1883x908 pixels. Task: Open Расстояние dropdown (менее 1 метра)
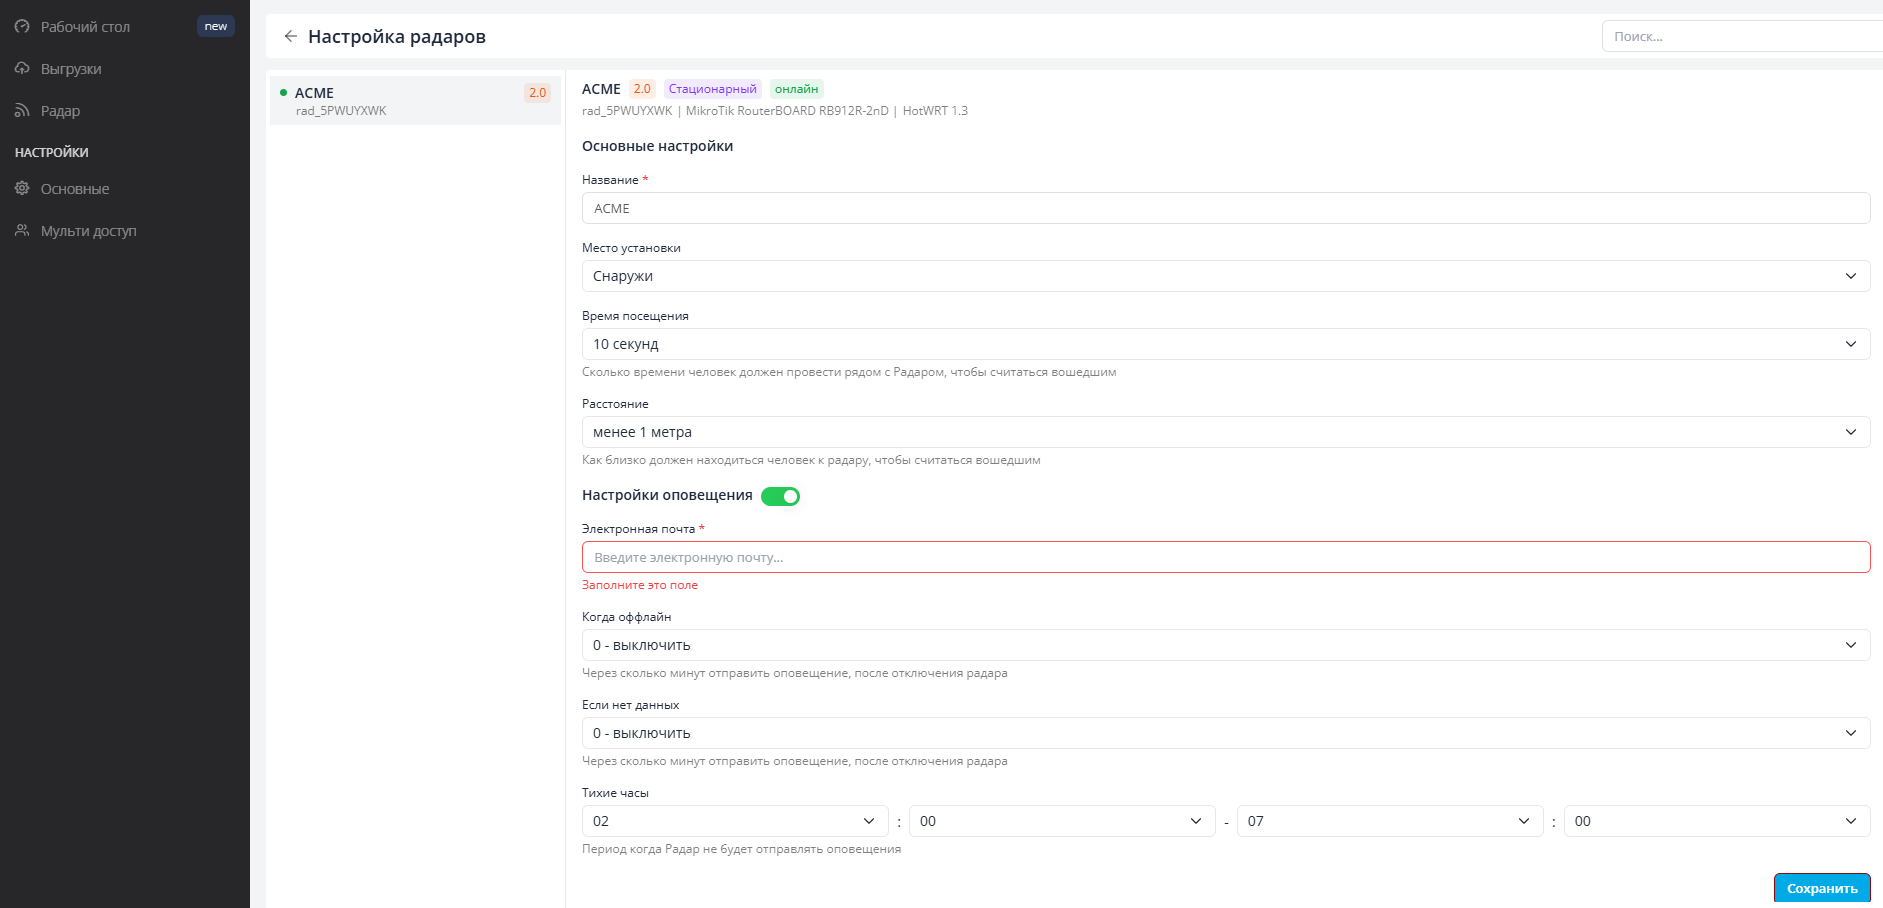(1226, 432)
